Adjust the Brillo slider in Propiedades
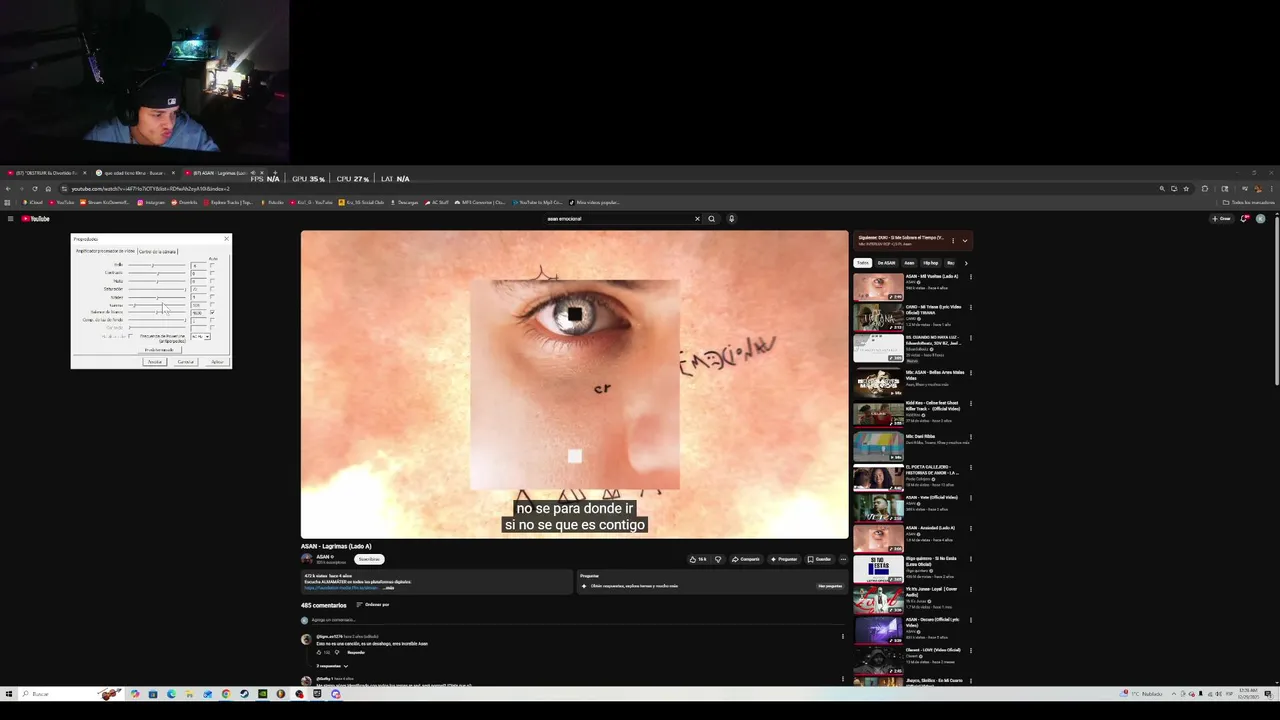The width and height of the screenshot is (1280, 720). (x=157, y=265)
